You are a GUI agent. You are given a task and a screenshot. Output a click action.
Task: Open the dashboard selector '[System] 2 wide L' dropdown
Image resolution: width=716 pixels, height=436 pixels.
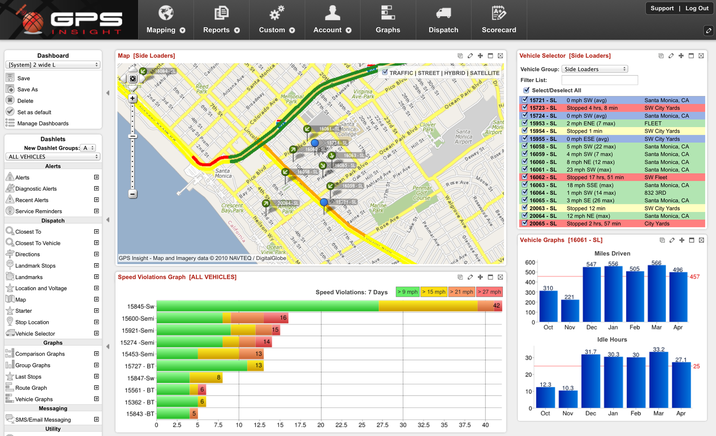pos(53,65)
